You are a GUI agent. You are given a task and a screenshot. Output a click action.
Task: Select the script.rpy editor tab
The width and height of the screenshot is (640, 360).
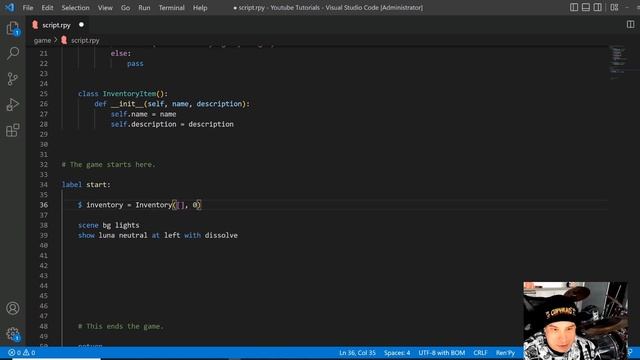[x=58, y=25]
